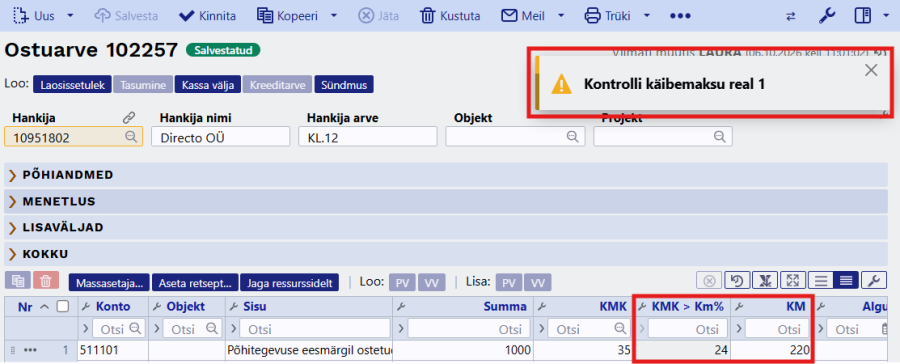Image resolution: width=900 pixels, height=364 pixels.
Task: Click the Sündmus create button
Action: (344, 85)
